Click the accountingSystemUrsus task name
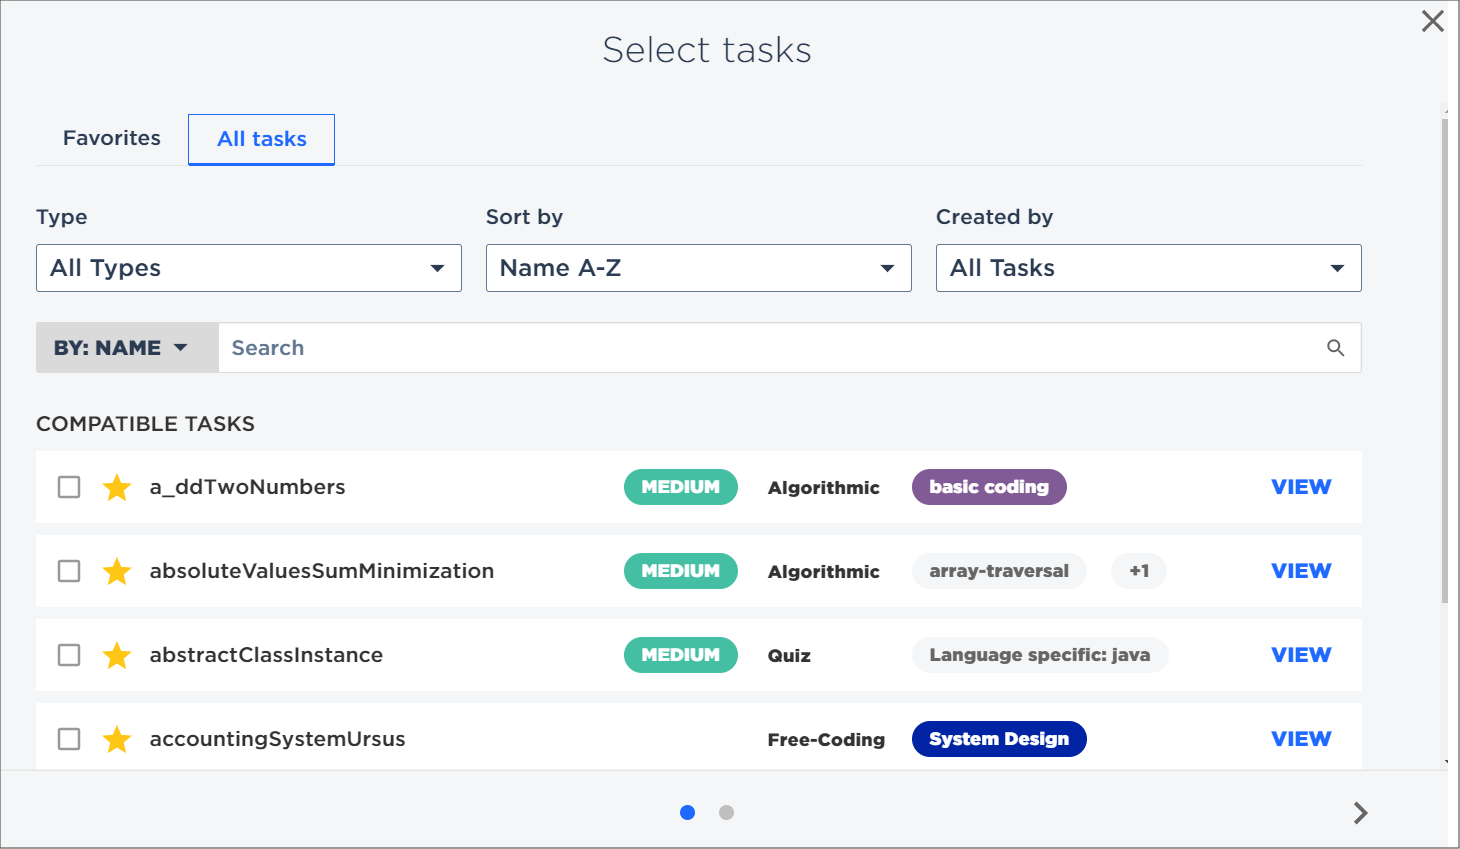This screenshot has width=1460, height=849. pyautogui.click(x=277, y=739)
